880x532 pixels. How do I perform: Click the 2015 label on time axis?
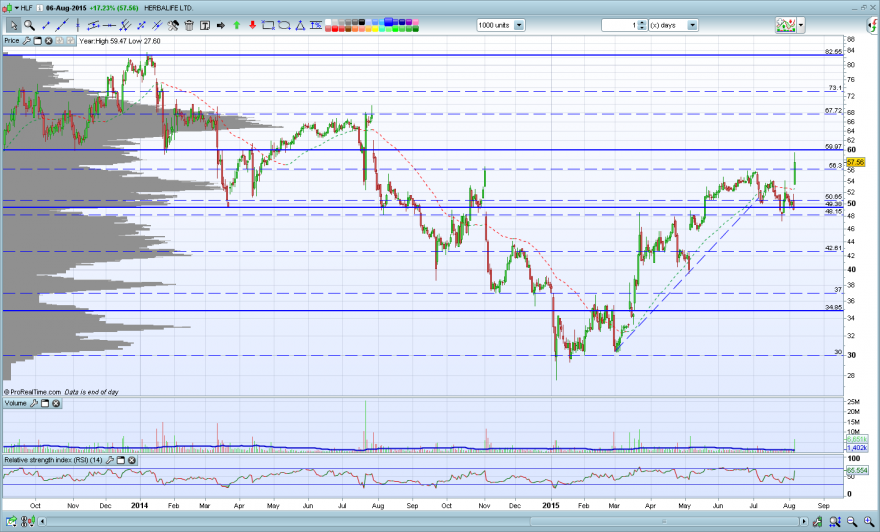point(551,505)
